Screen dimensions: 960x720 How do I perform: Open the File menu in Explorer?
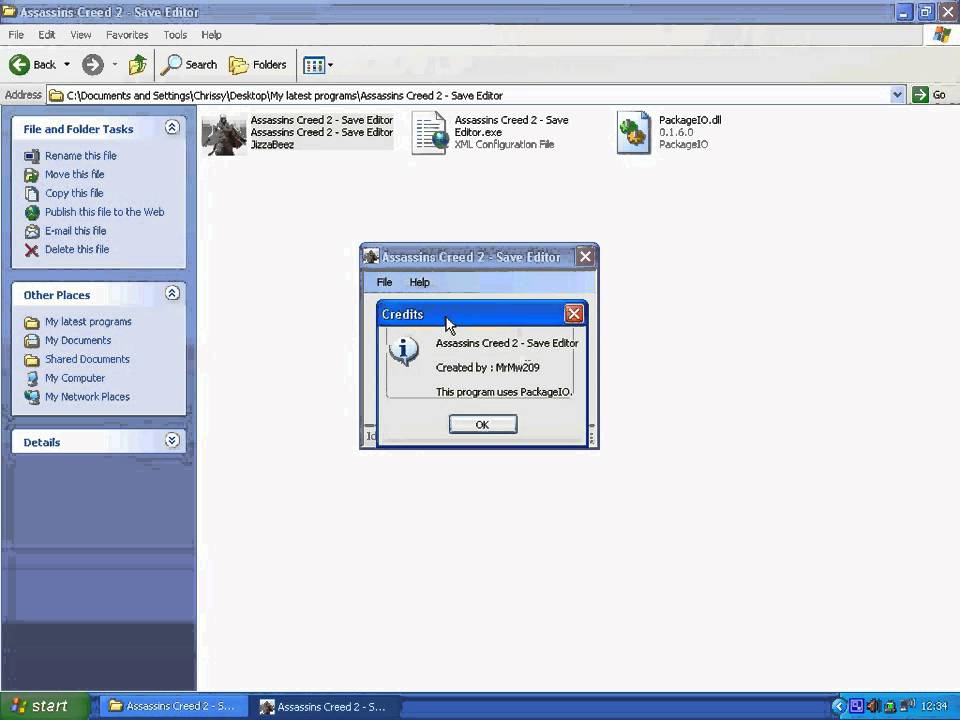pyautogui.click(x=16, y=35)
